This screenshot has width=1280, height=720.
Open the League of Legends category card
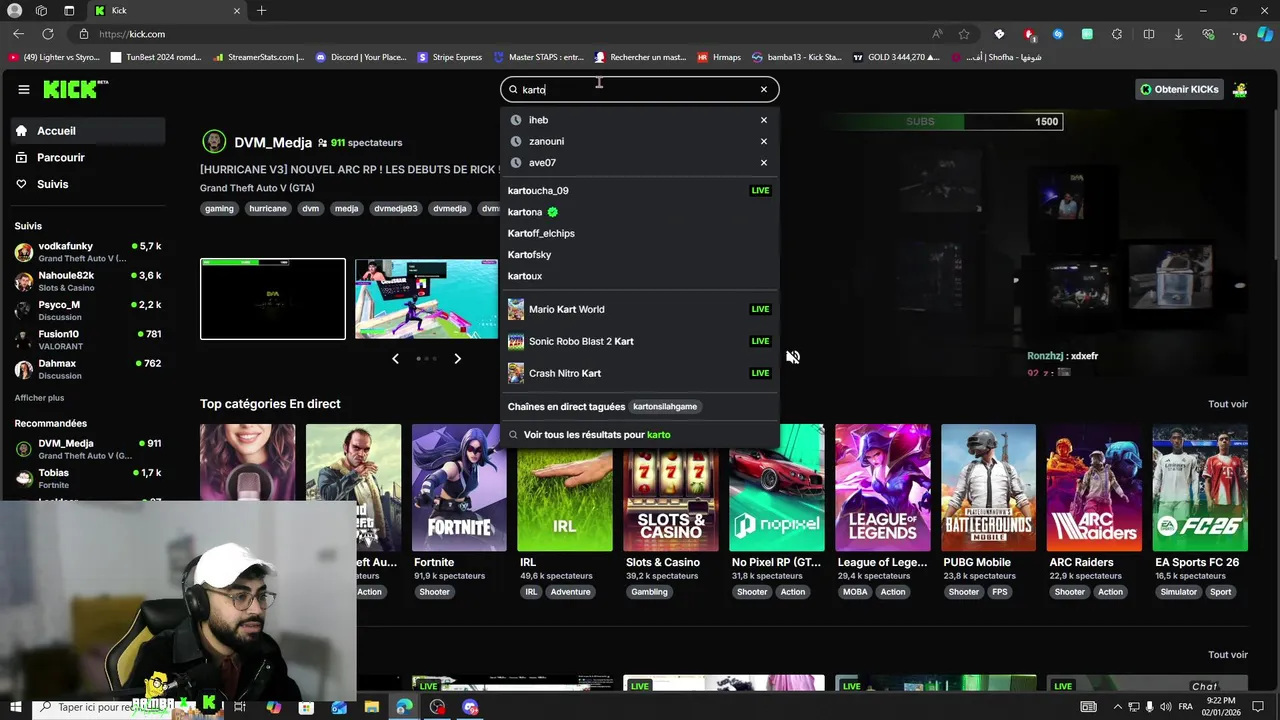(x=883, y=488)
